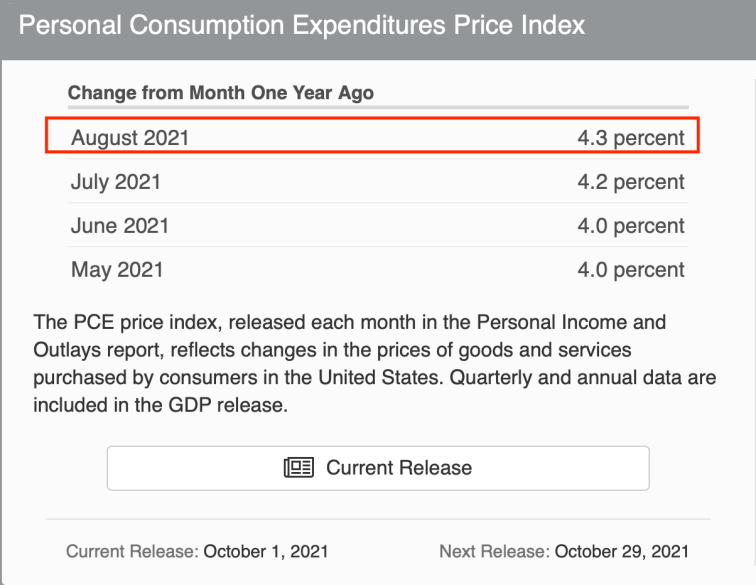
Task: Select the August 2021 row label
Action: 130,138
